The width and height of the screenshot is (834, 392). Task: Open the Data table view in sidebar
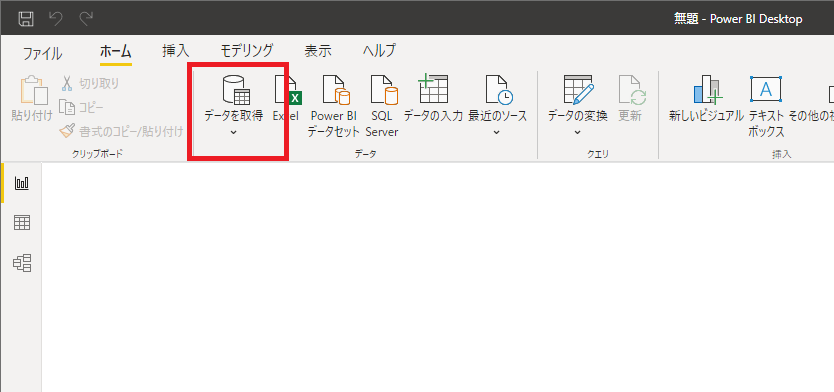pyautogui.click(x=22, y=223)
